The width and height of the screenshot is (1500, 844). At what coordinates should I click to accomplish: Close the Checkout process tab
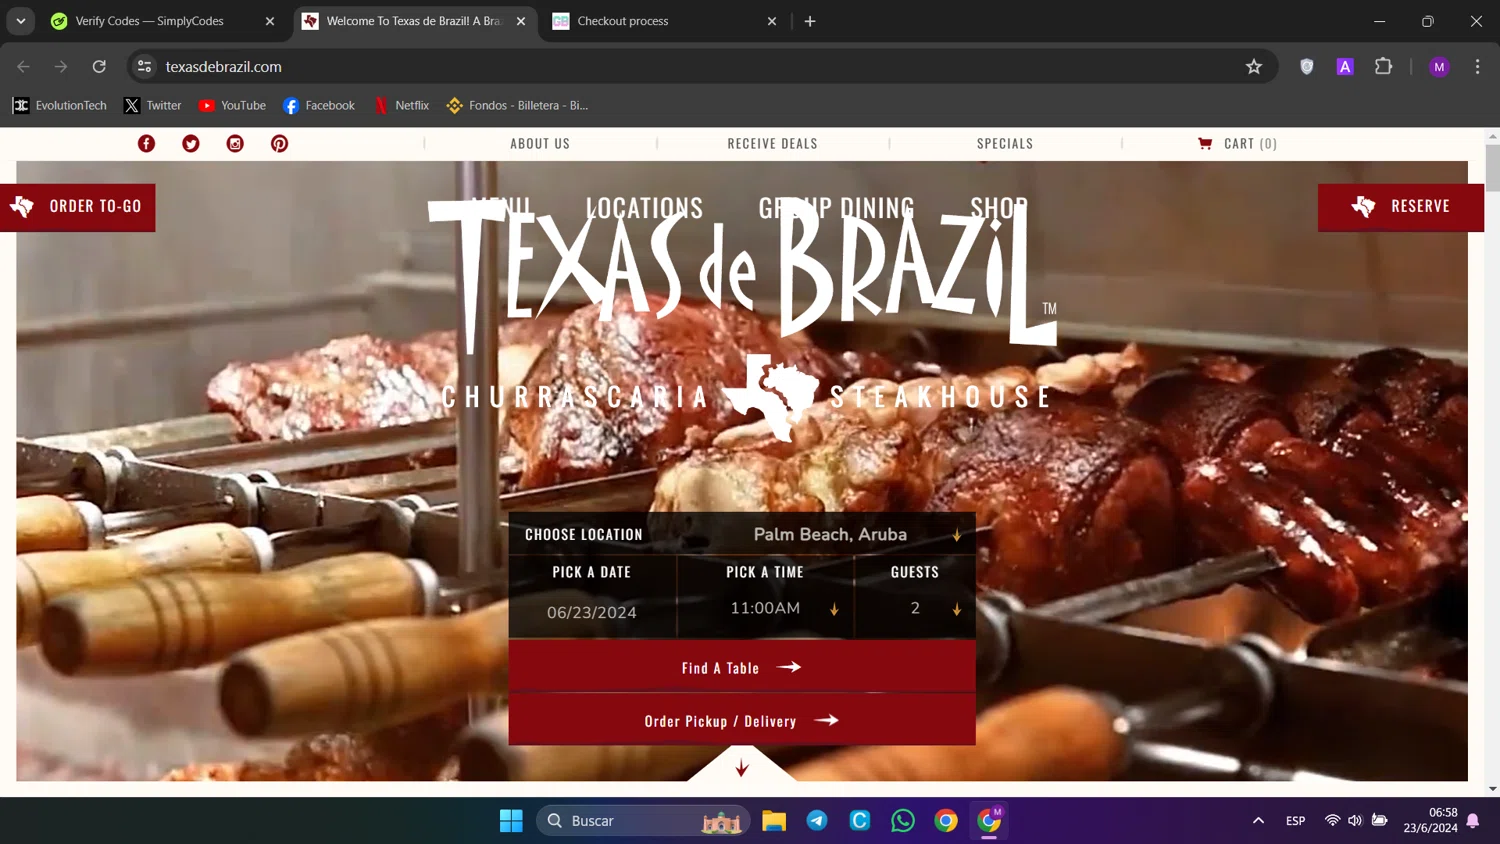pos(772,21)
